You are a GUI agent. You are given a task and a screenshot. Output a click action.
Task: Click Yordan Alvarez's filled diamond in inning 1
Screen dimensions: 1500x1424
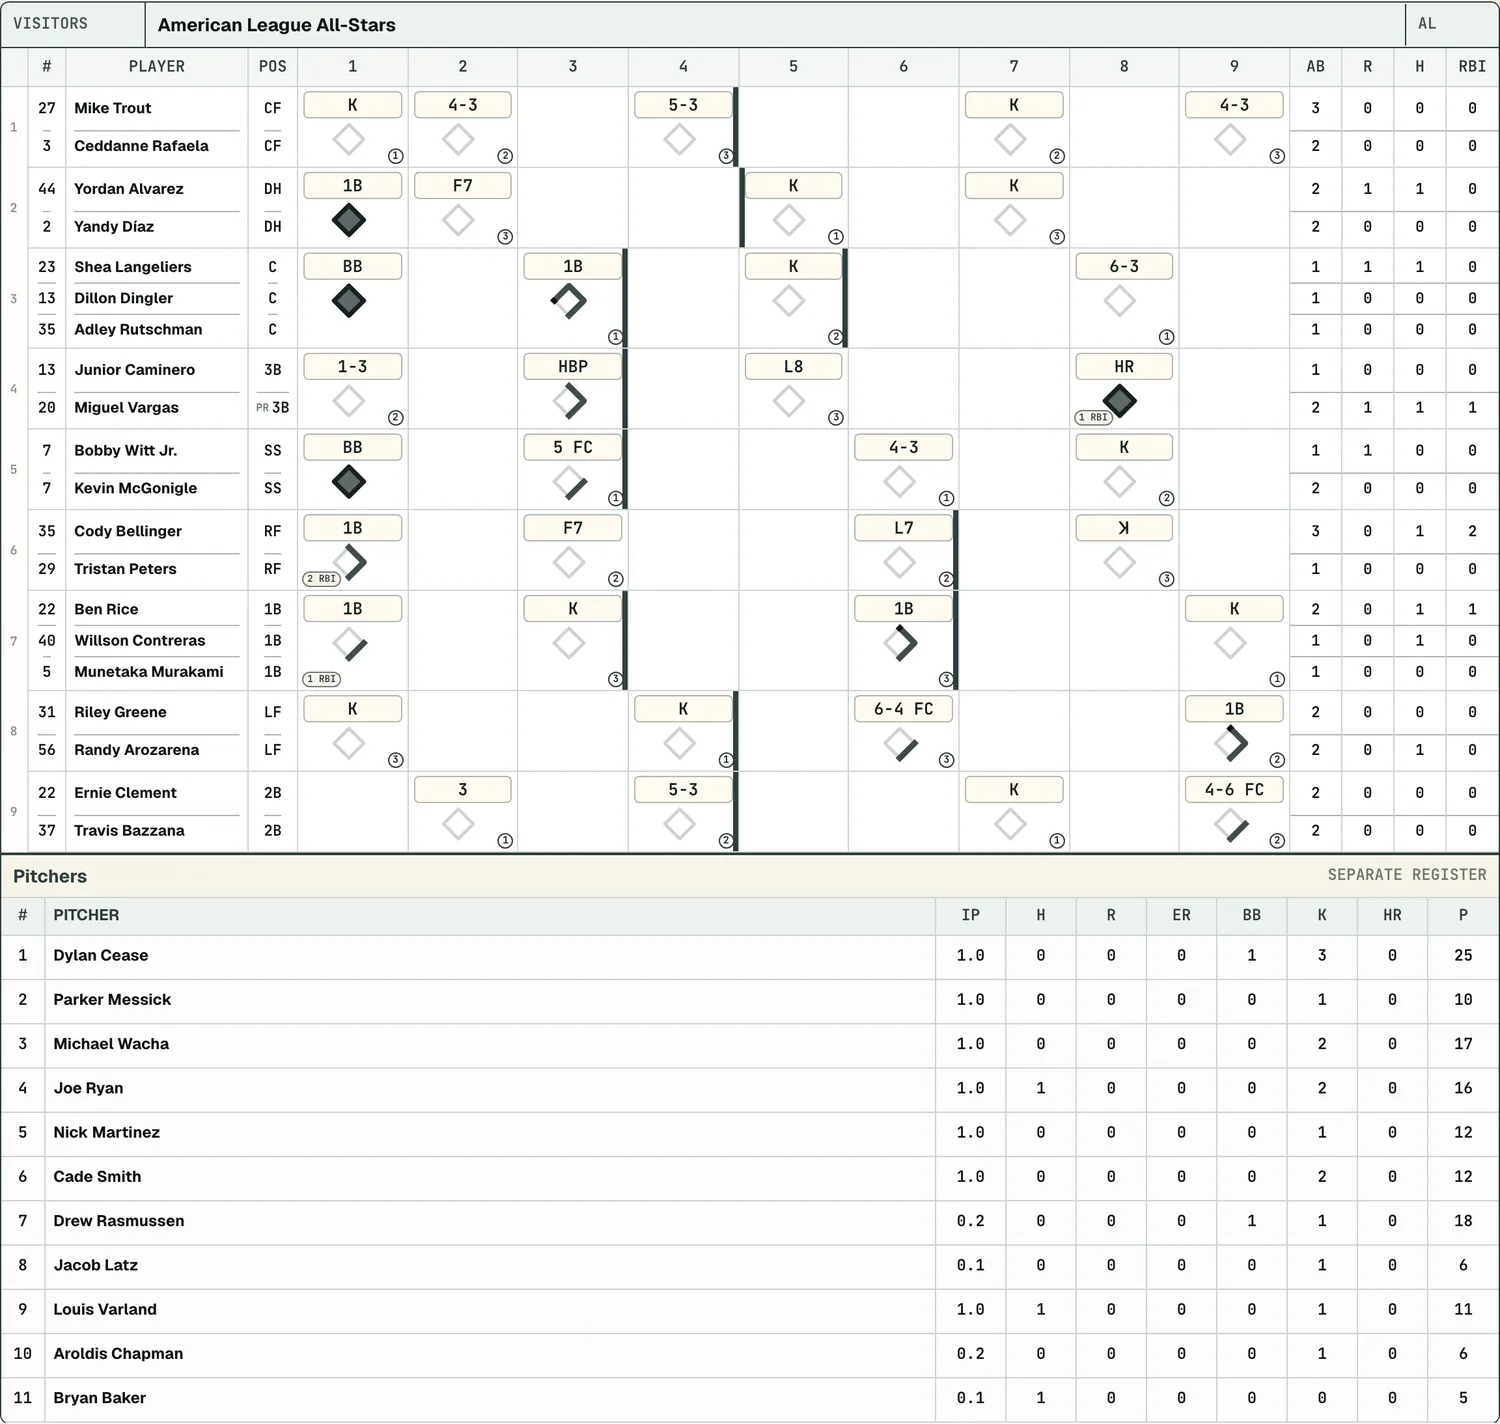click(348, 220)
